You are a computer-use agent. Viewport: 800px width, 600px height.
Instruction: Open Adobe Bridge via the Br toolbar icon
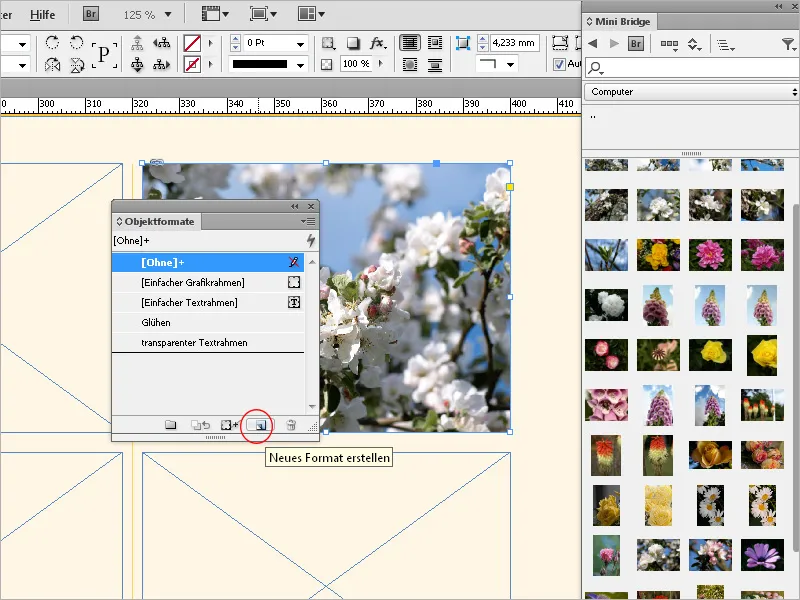pyautogui.click(x=90, y=14)
